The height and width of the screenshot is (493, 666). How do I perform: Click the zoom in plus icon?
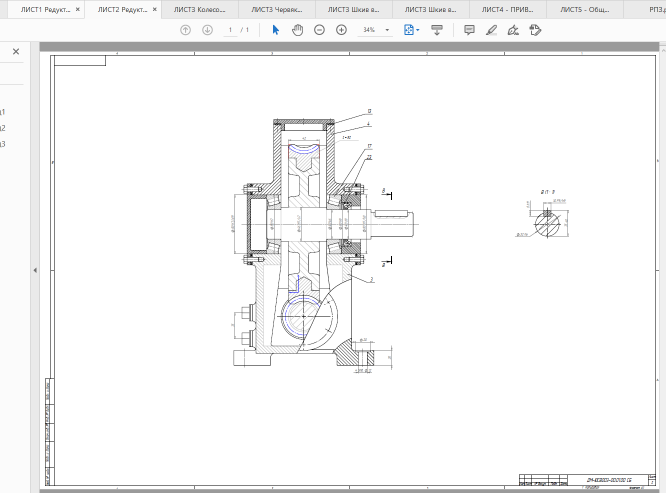(341, 30)
